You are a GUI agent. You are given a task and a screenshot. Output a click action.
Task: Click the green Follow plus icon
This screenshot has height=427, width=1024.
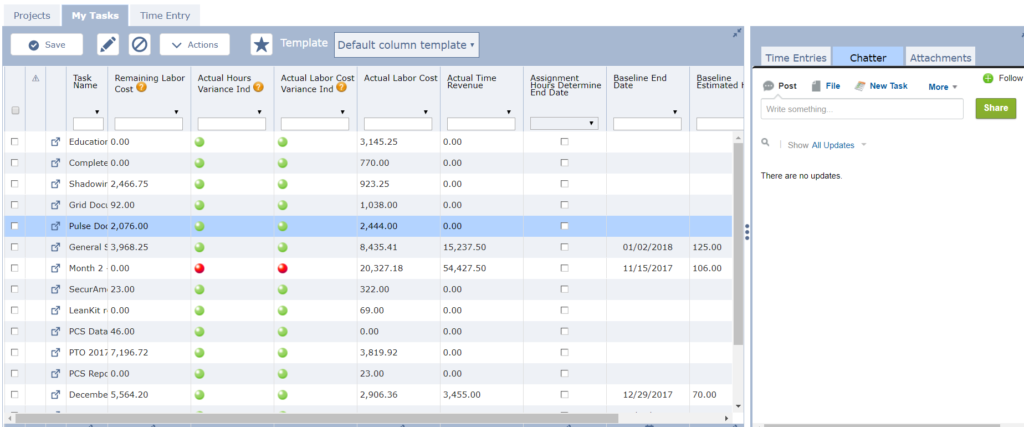click(988, 78)
